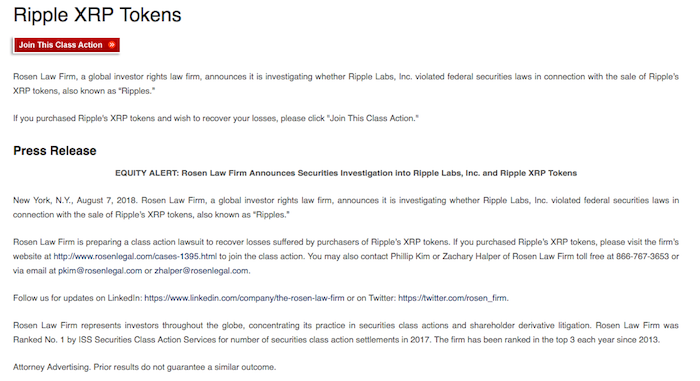Open the zhalper@rosenlegal.com email link

[x=201, y=271]
